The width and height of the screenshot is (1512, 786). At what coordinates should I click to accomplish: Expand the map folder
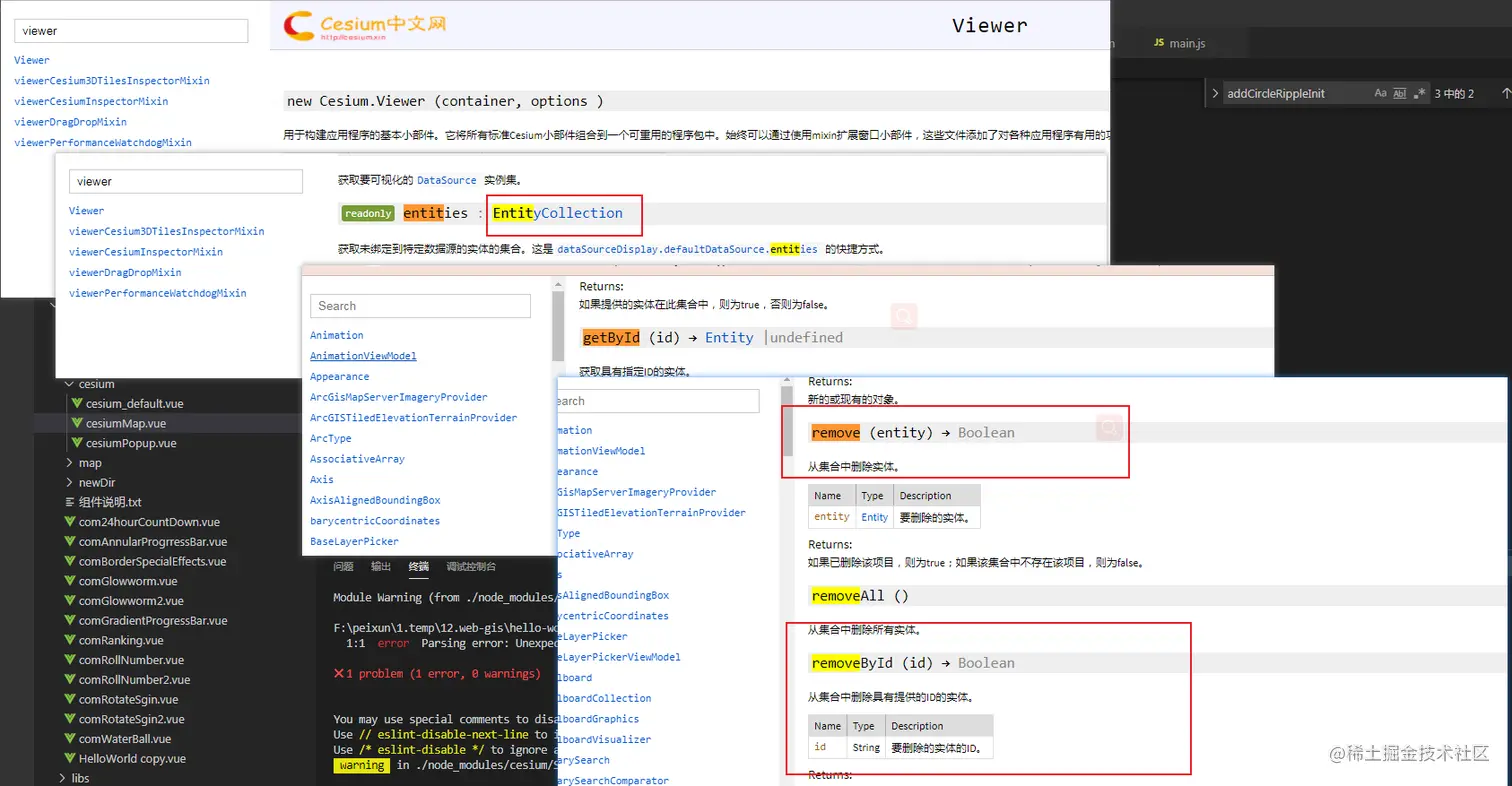point(69,463)
